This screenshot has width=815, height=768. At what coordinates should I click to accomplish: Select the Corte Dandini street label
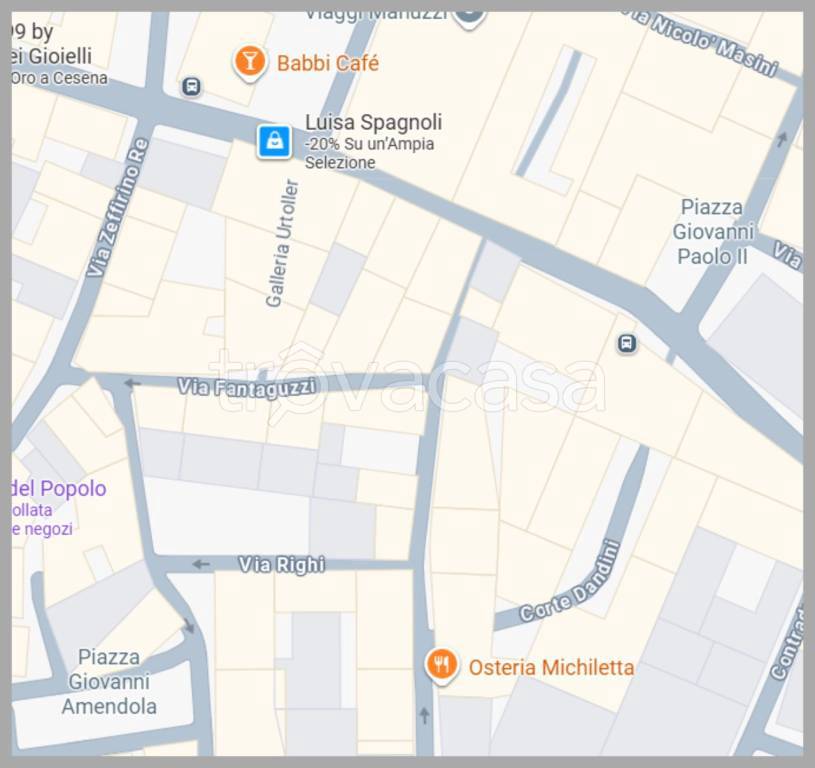(x=570, y=581)
